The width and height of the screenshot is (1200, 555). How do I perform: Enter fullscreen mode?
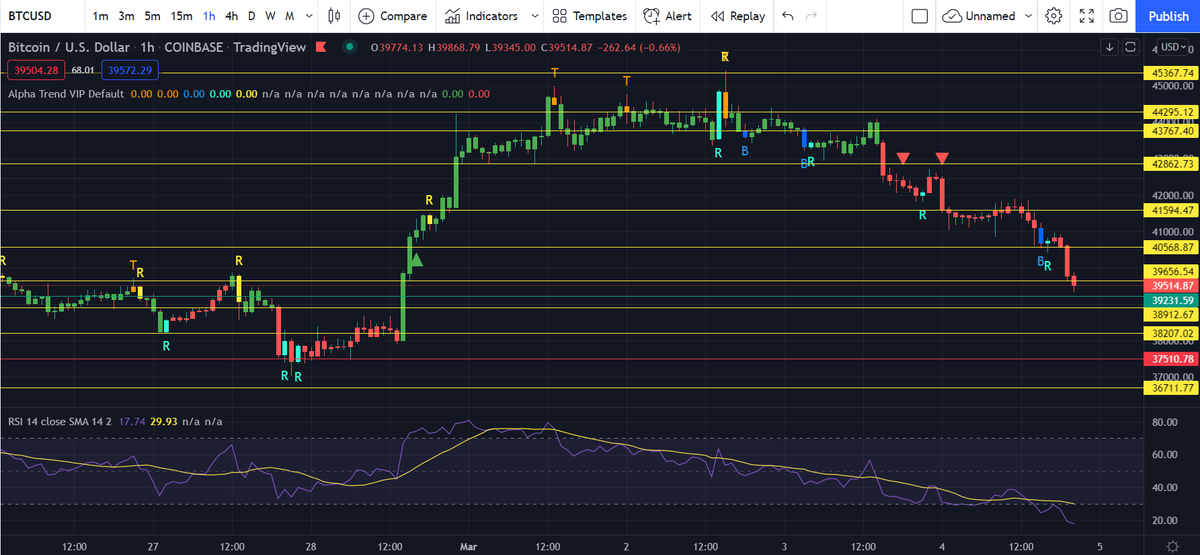coord(1088,16)
